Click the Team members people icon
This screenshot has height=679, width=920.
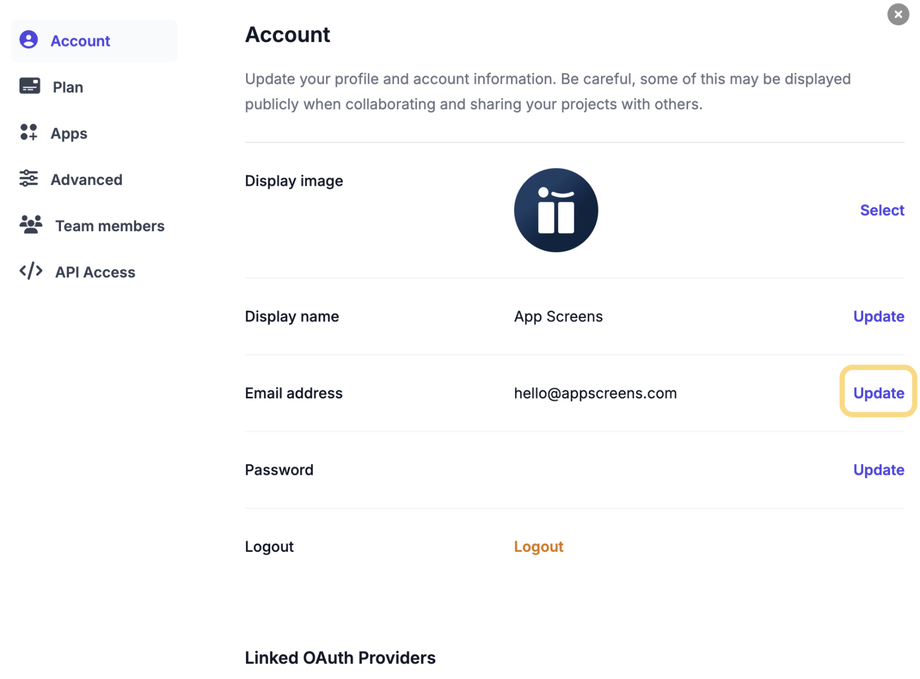click(x=31, y=225)
